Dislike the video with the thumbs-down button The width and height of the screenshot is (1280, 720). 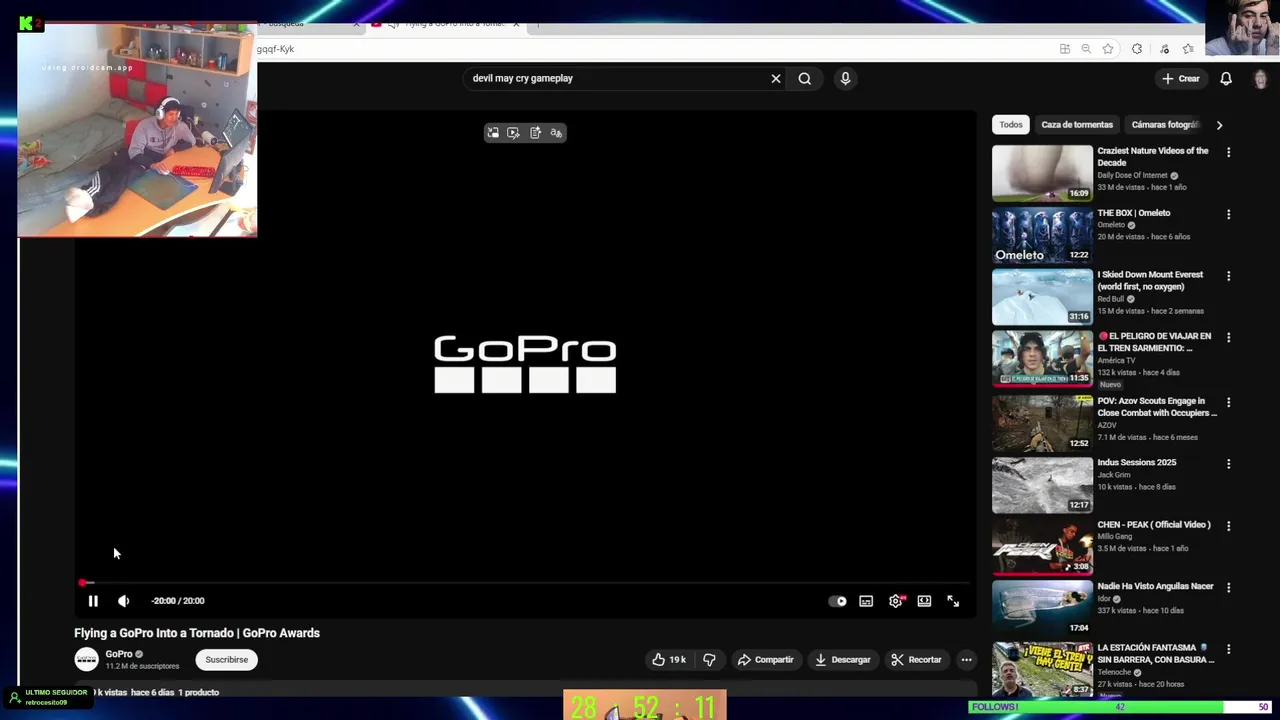pos(709,659)
